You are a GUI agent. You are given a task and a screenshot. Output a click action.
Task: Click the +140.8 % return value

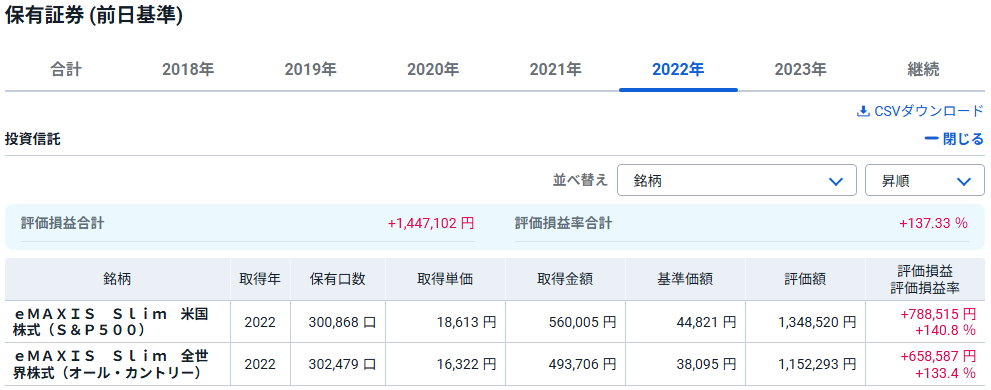coord(945,330)
